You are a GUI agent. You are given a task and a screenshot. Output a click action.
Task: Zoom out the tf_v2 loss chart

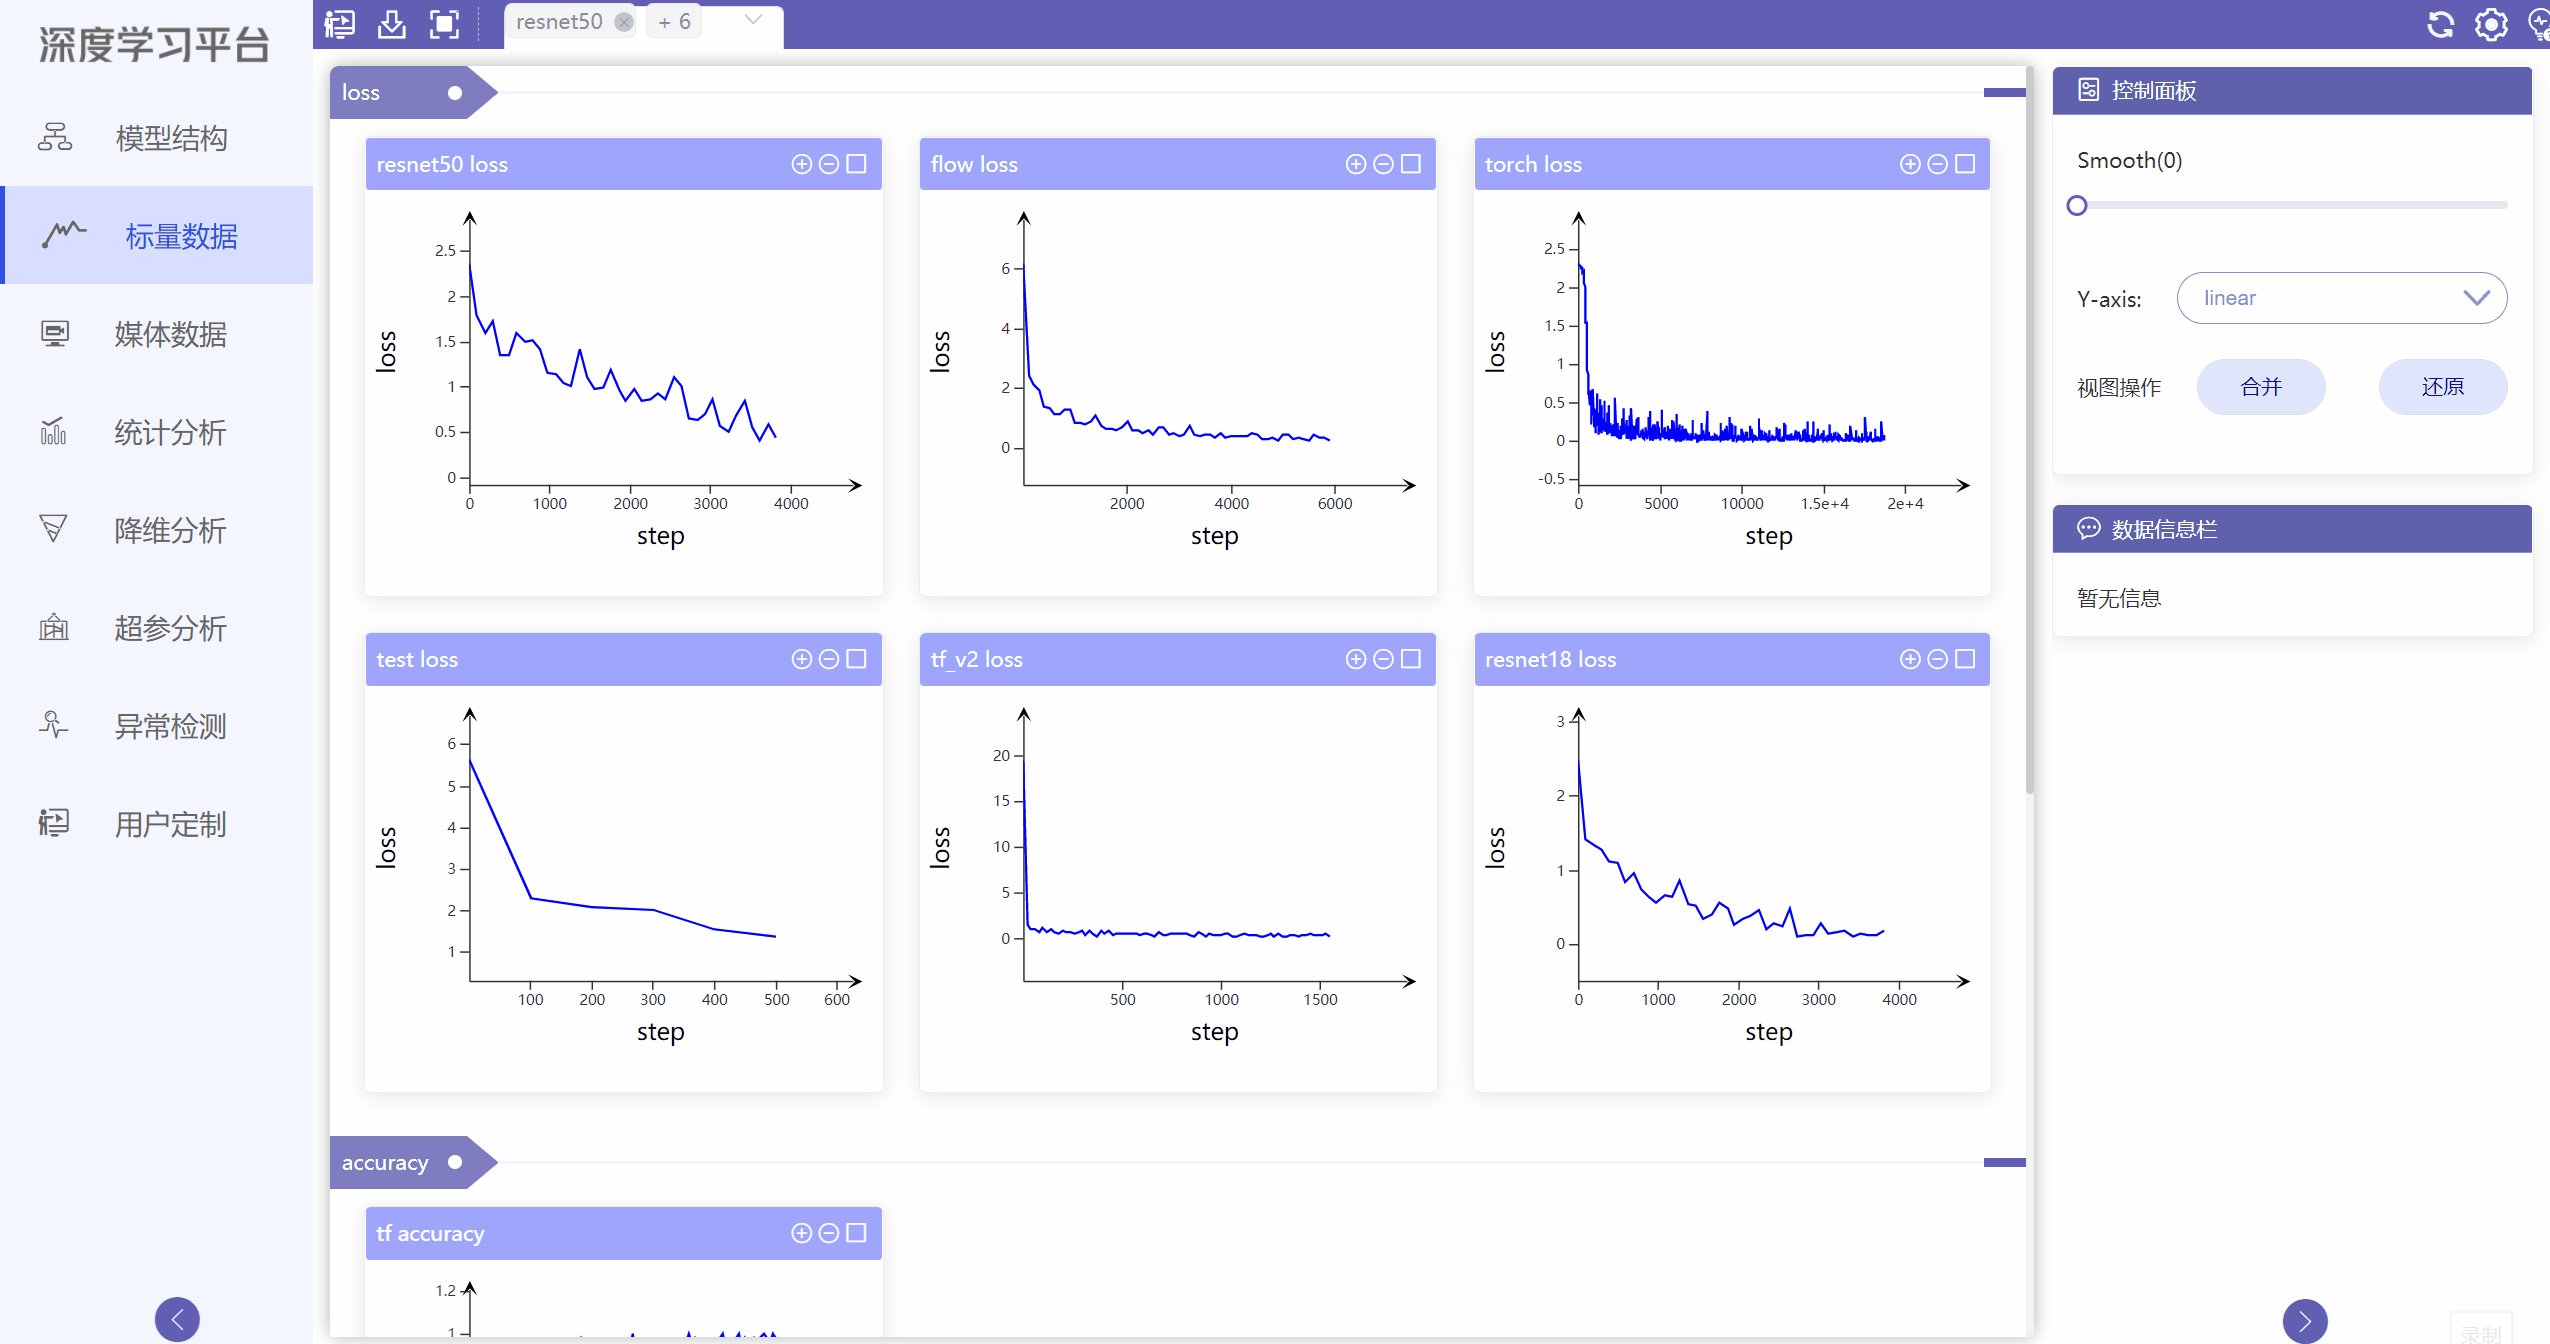(1383, 659)
